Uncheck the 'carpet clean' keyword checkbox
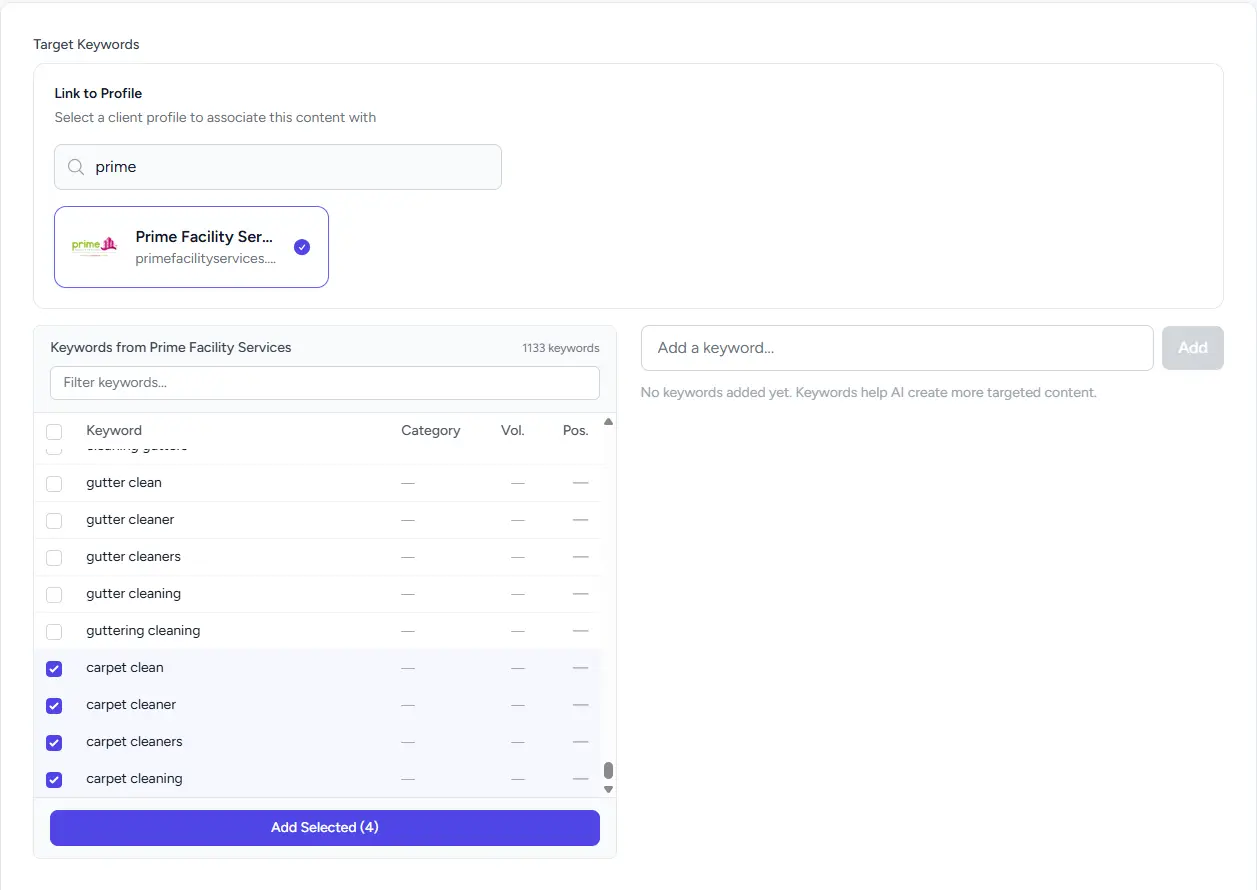Image resolution: width=1257 pixels, height=890 pixels. pyautogui.click(x=54, y=669)
